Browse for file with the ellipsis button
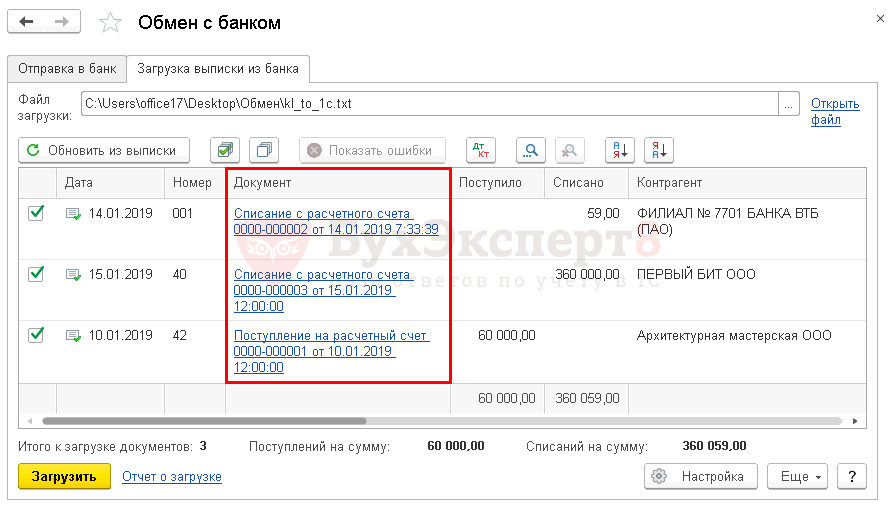This screenshot has width=892, height=508. click(788, 104)
